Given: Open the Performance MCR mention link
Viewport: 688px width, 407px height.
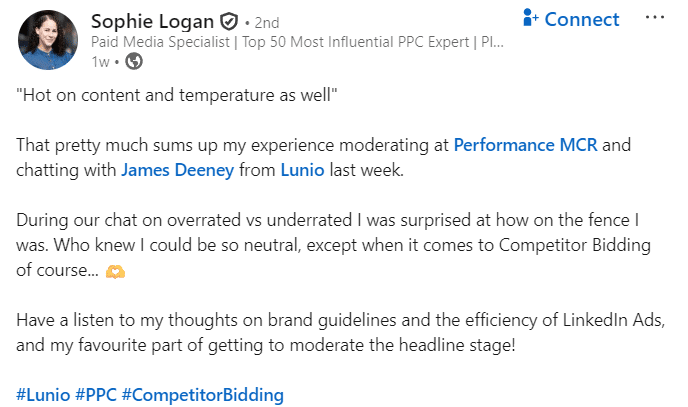Looking at the screenshot, I should click(x=525, y=145).
